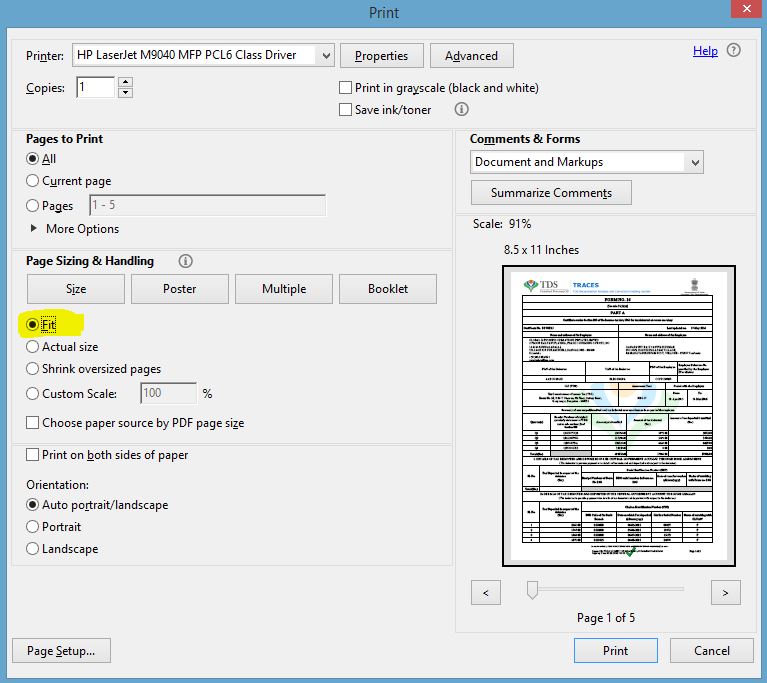This screenshot has height=683, width=767.
Task: Select Auto portrait/landscape orientation
Action: pos(32,504)
